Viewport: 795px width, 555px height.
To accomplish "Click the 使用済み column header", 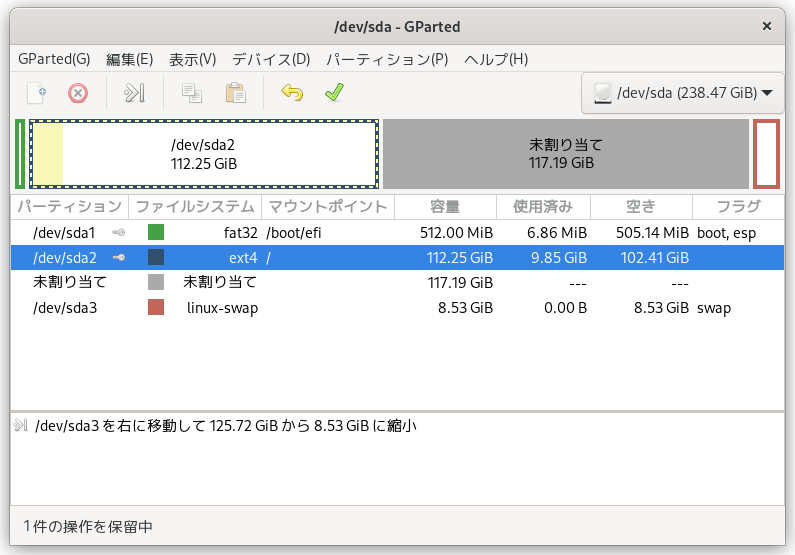I will [543, 206].
